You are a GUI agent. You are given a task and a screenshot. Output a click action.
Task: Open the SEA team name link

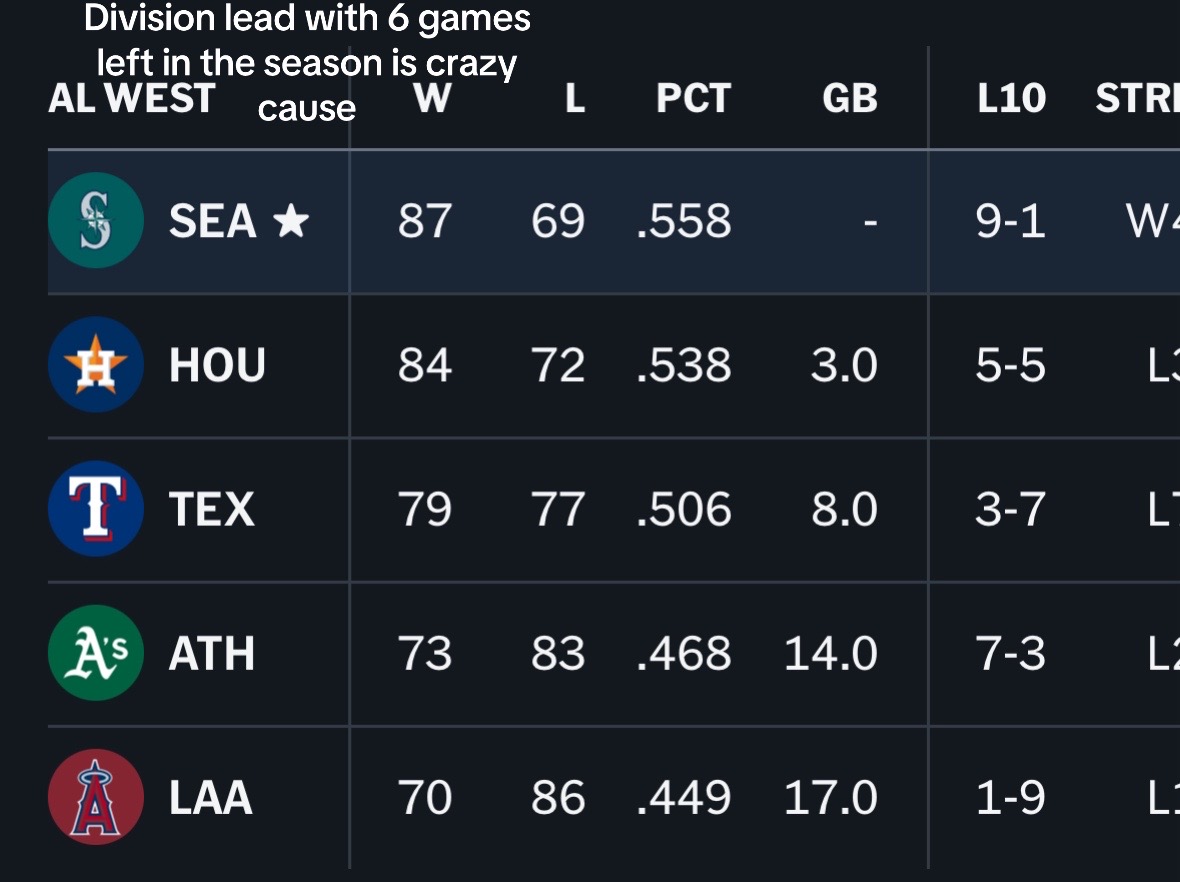[x=212, y=221]
